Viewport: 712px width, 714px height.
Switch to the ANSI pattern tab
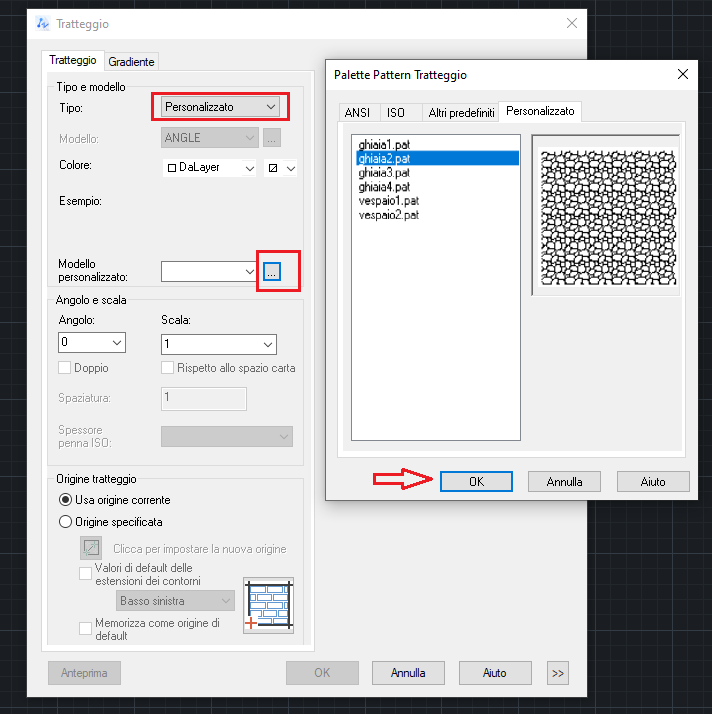click(x=357, y=113)
